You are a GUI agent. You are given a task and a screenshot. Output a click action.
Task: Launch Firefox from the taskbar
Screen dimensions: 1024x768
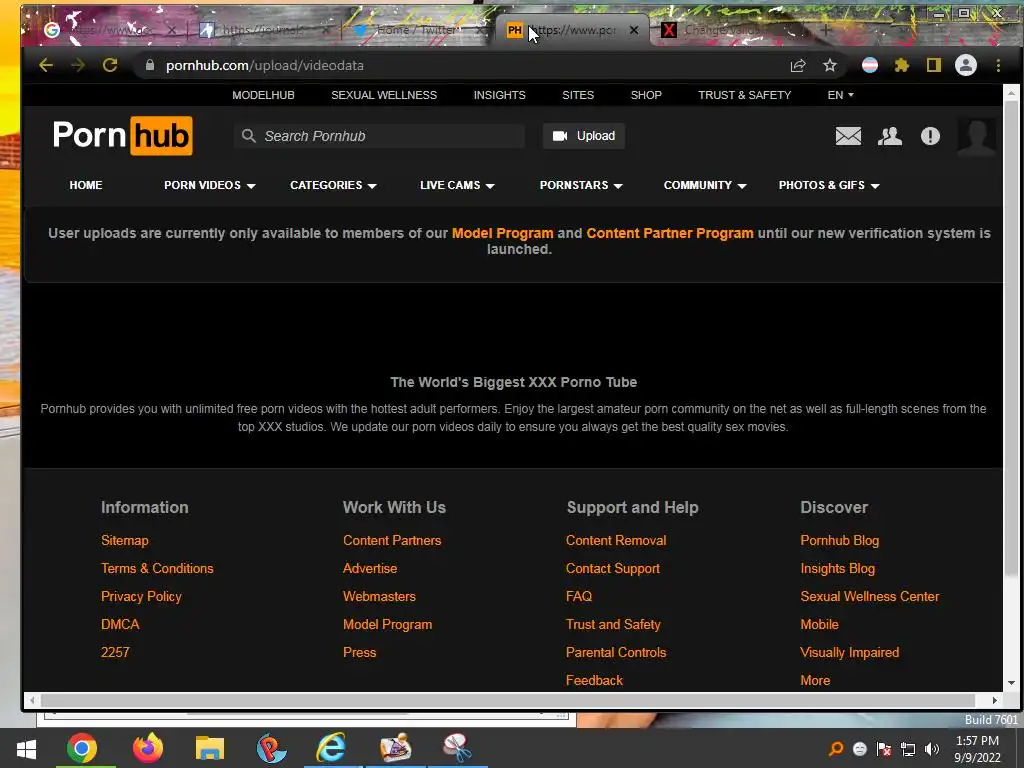click(148, 748)
